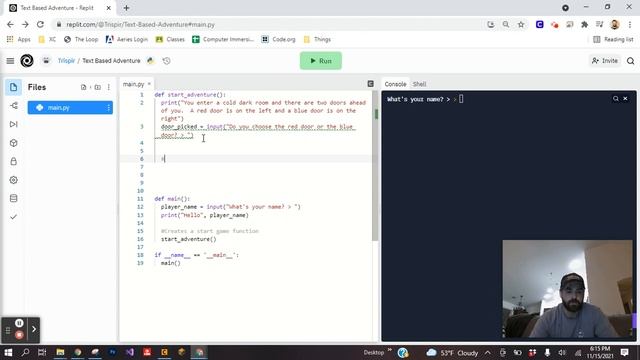Go back in browser
Screen dimensions: 640x360
click(x=10, y=24)
